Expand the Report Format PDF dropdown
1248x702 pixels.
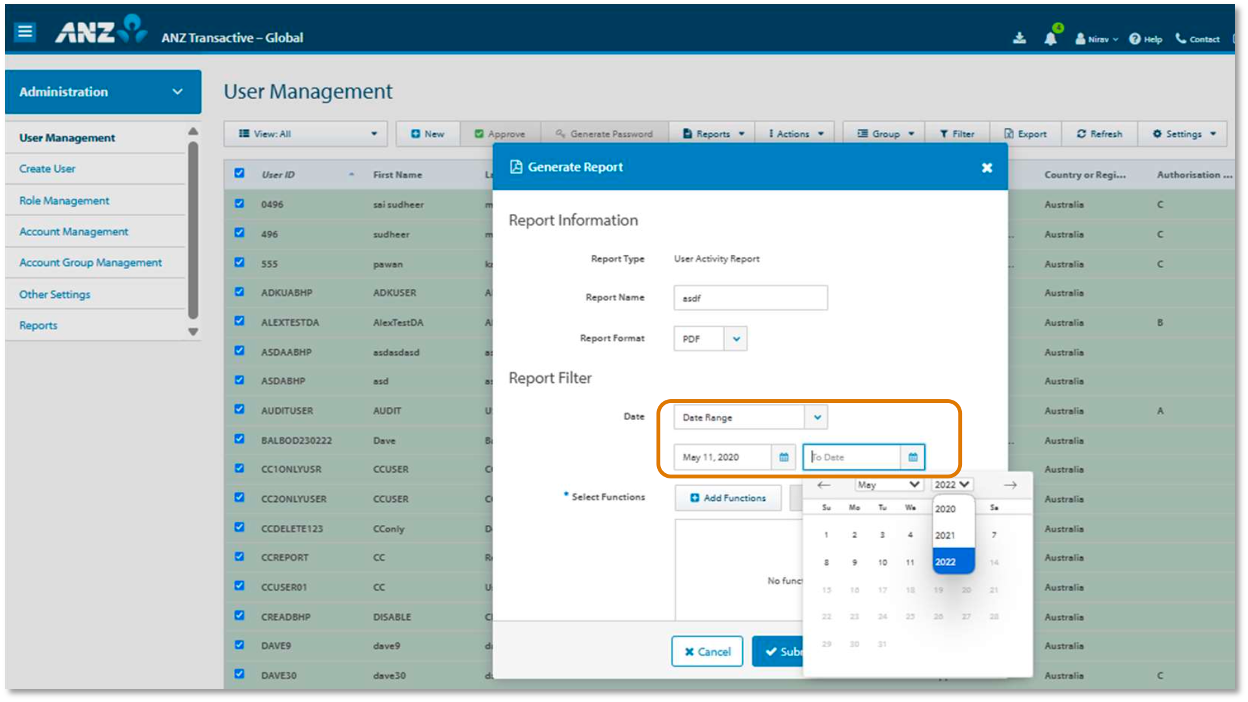(x=736, y=339)
